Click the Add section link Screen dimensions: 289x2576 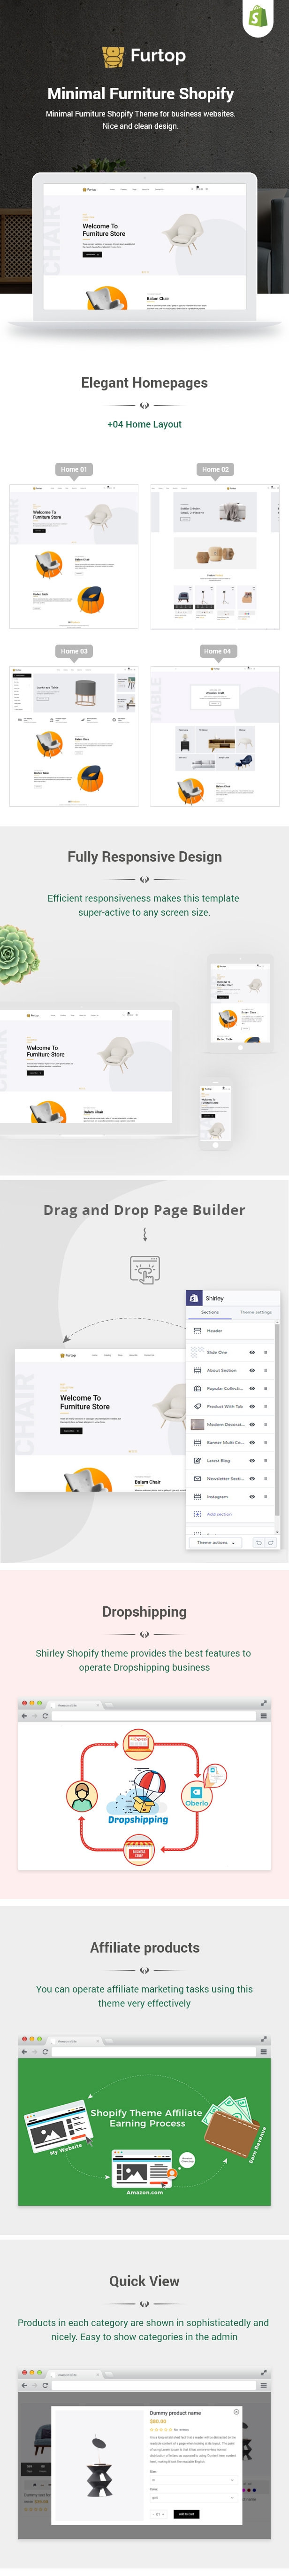(x=219, y=1514)
